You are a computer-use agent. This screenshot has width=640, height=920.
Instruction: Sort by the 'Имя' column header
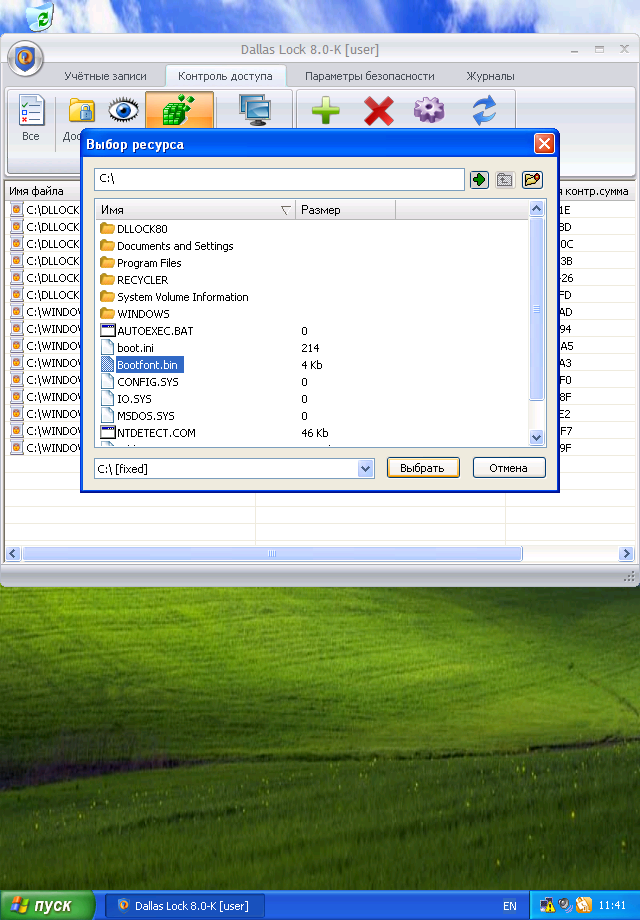point(195,210)
